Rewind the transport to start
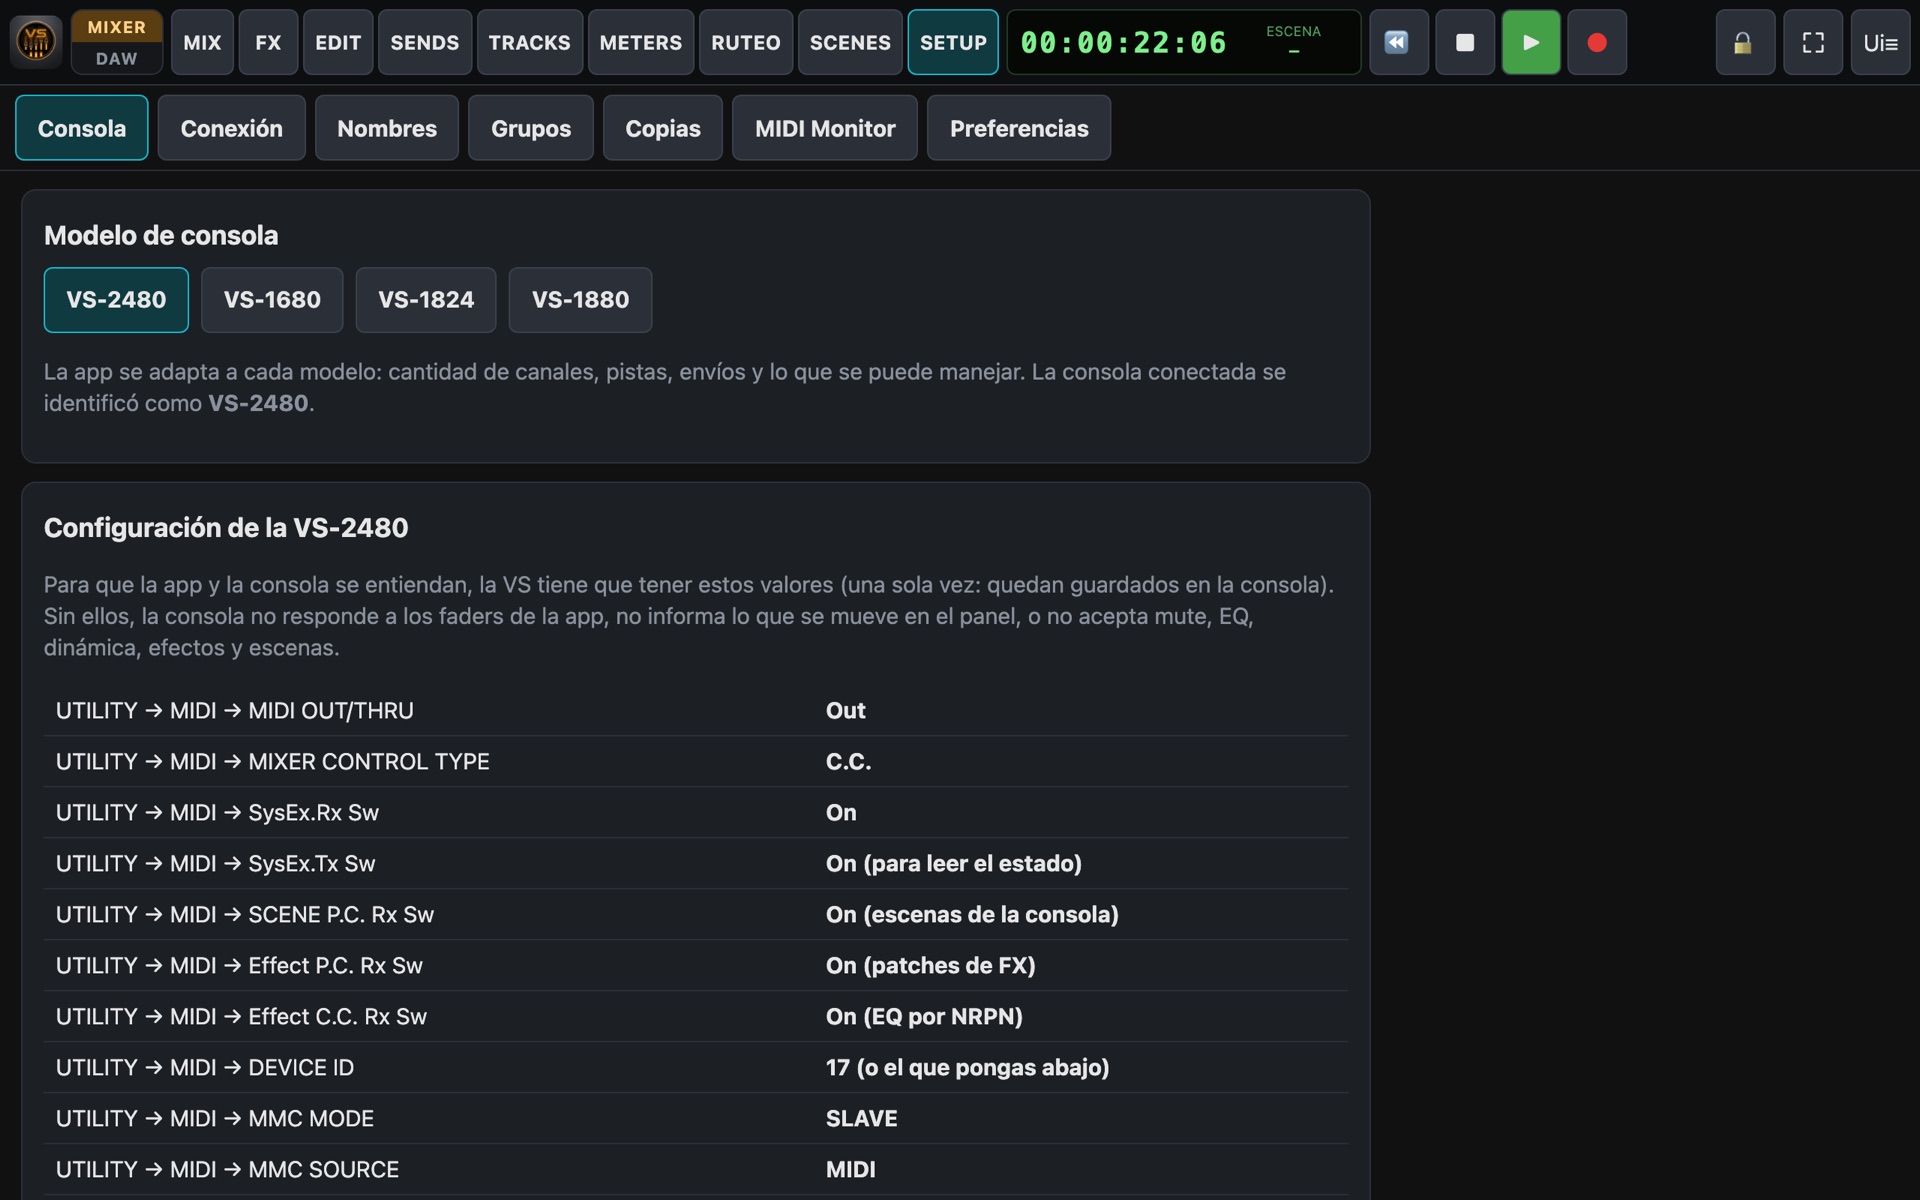This screenshot has height=1200, width=1920. pyautogui.click(x=1397, y=42)
